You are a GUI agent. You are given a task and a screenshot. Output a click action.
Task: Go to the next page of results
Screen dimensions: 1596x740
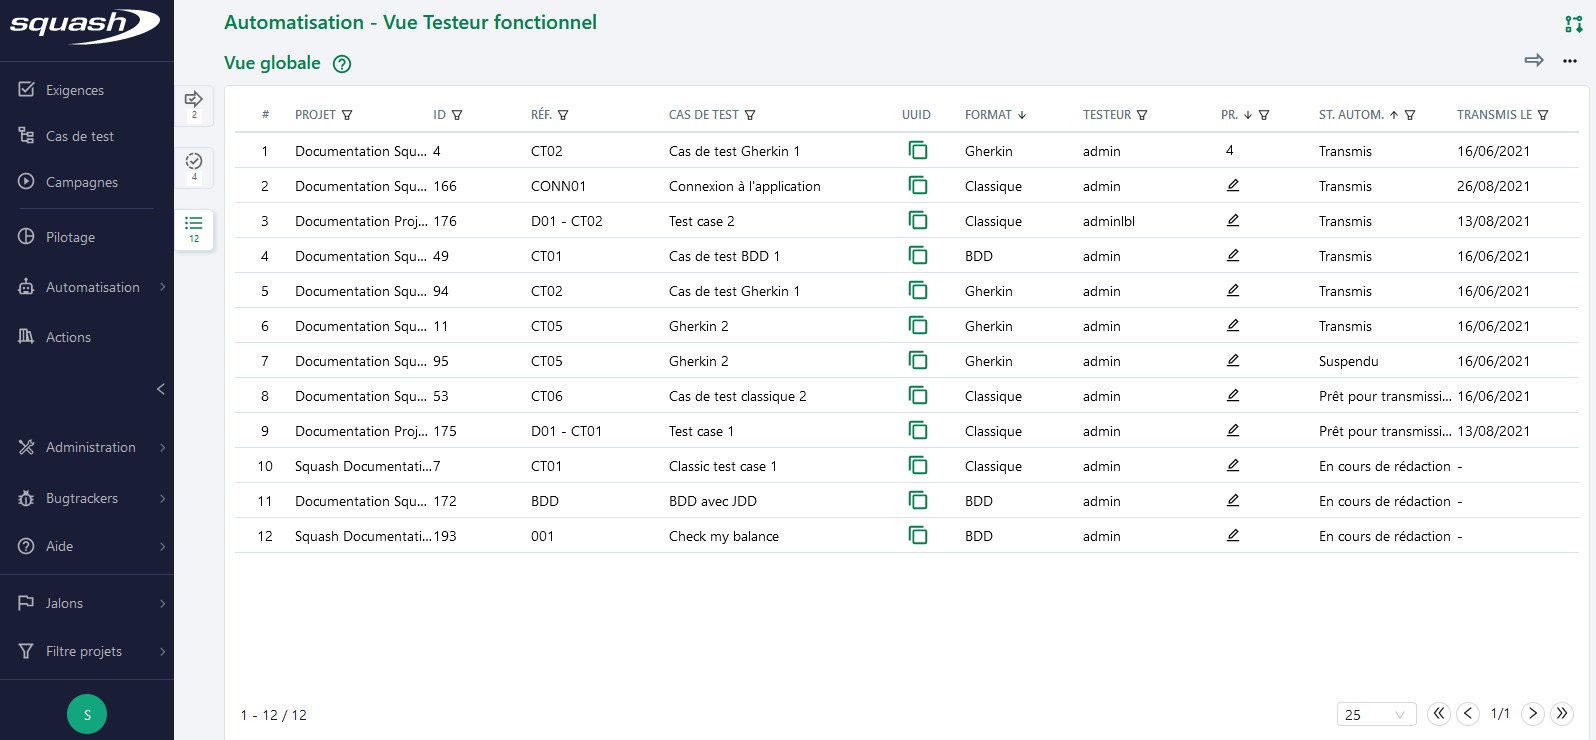1532,714
